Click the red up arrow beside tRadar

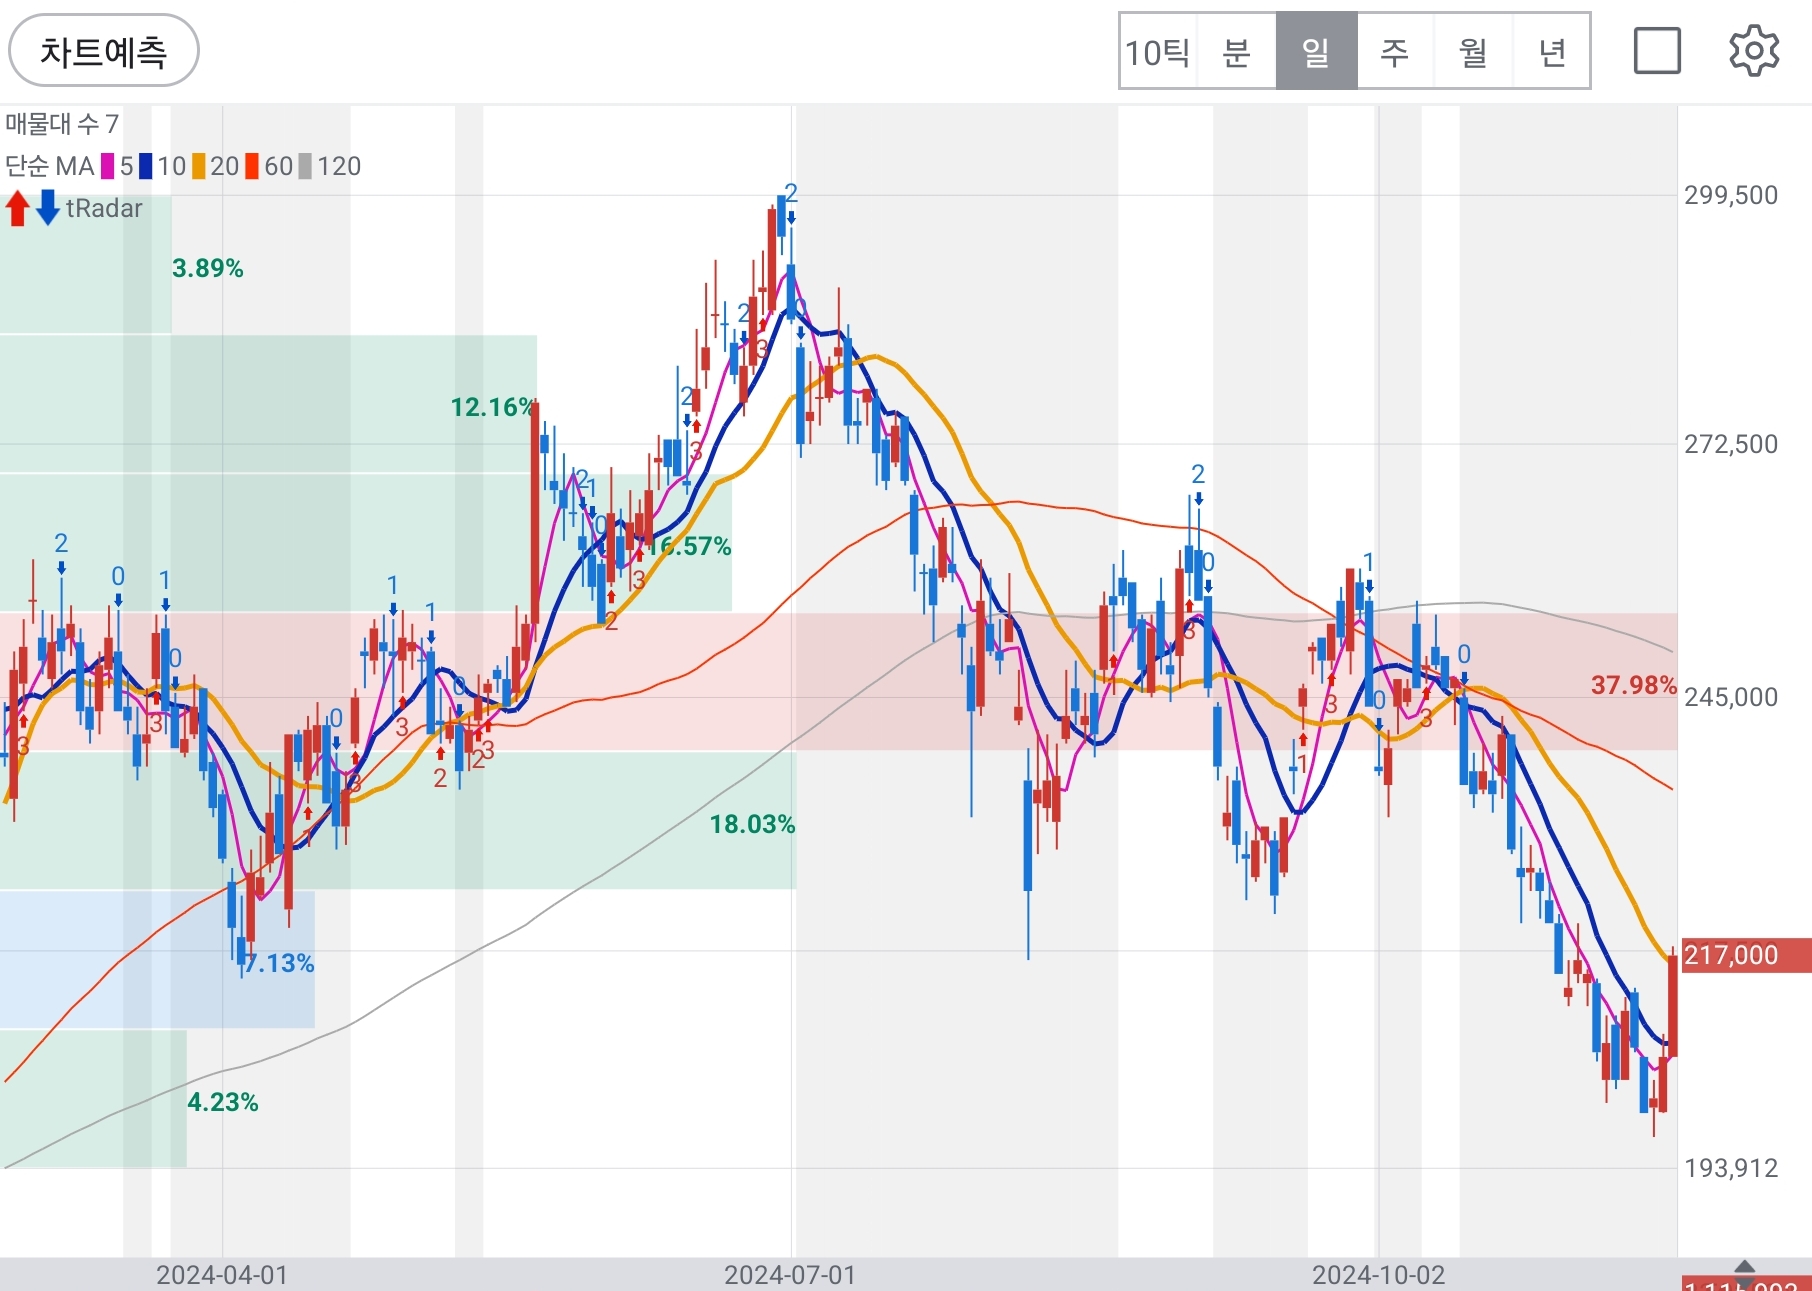click(x=17, y=208)
